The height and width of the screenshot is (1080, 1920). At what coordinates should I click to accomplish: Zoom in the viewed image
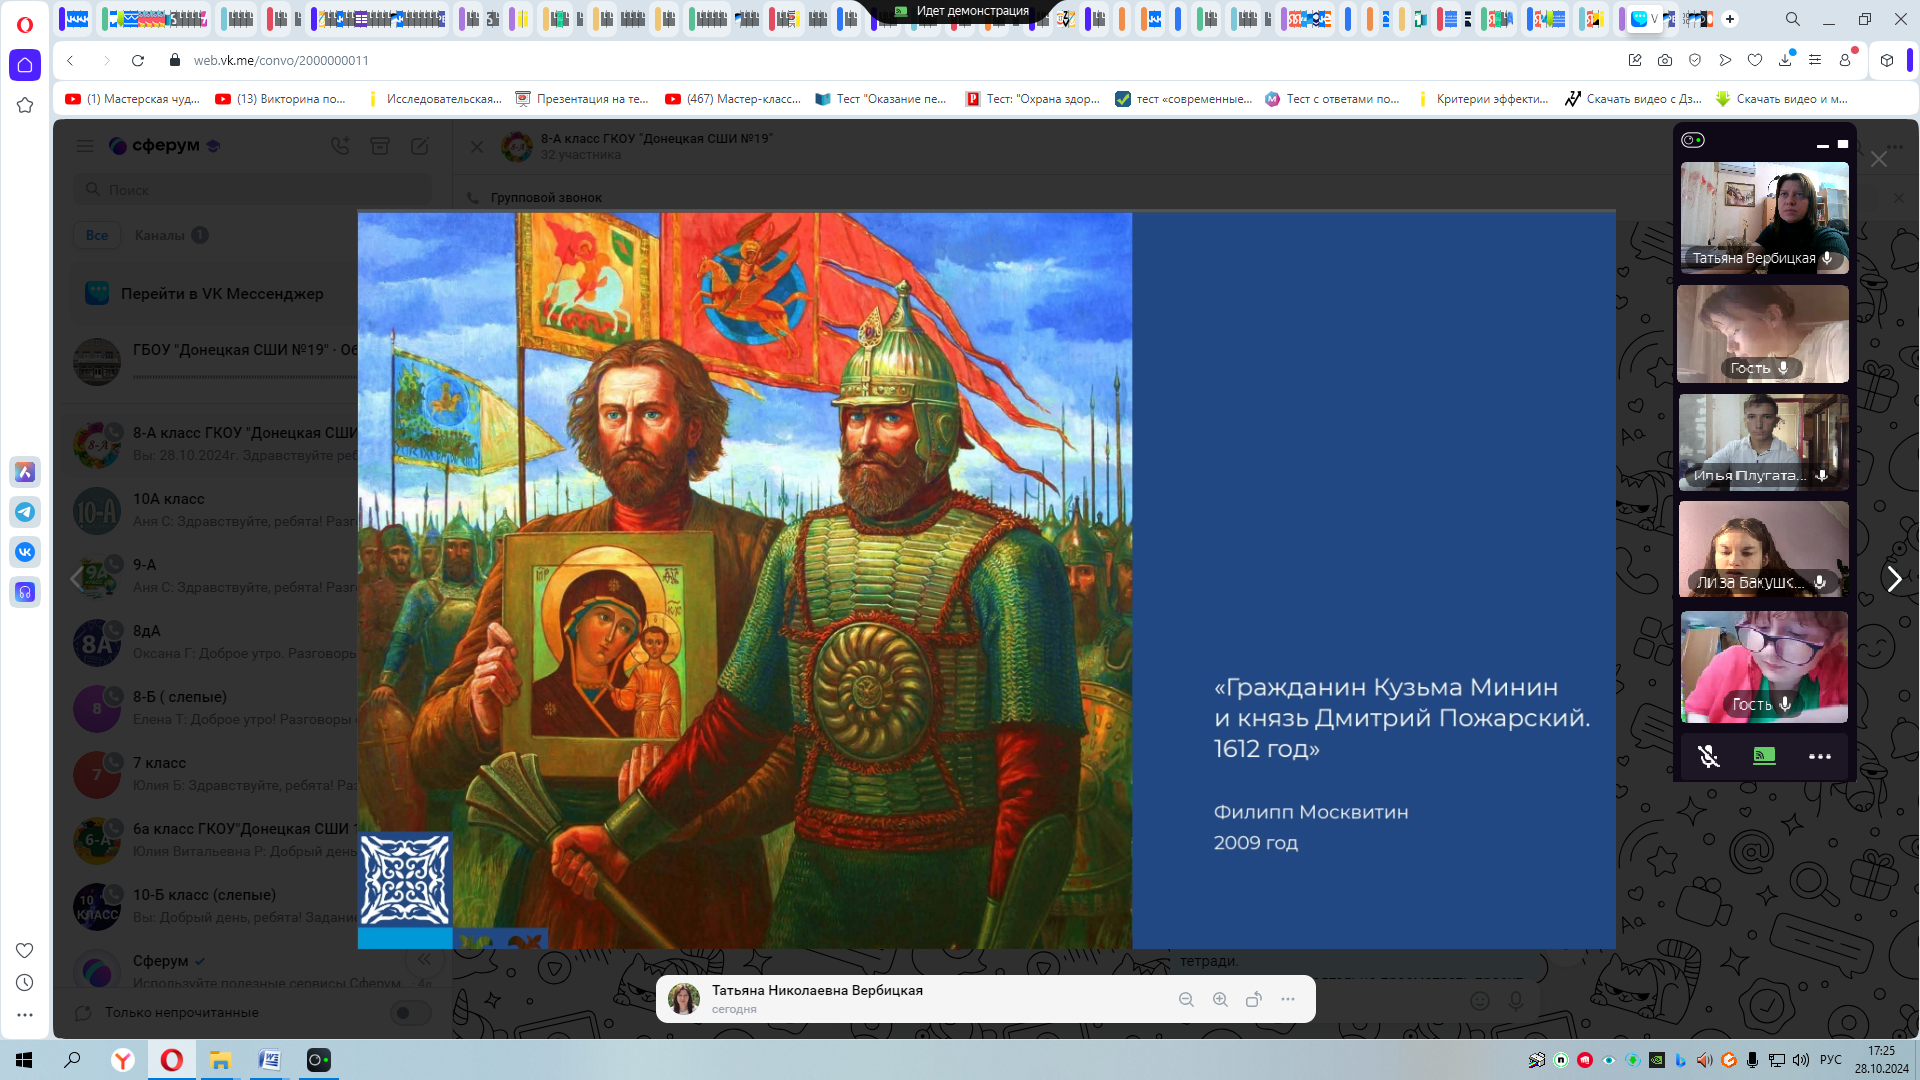pos(1220,999)
